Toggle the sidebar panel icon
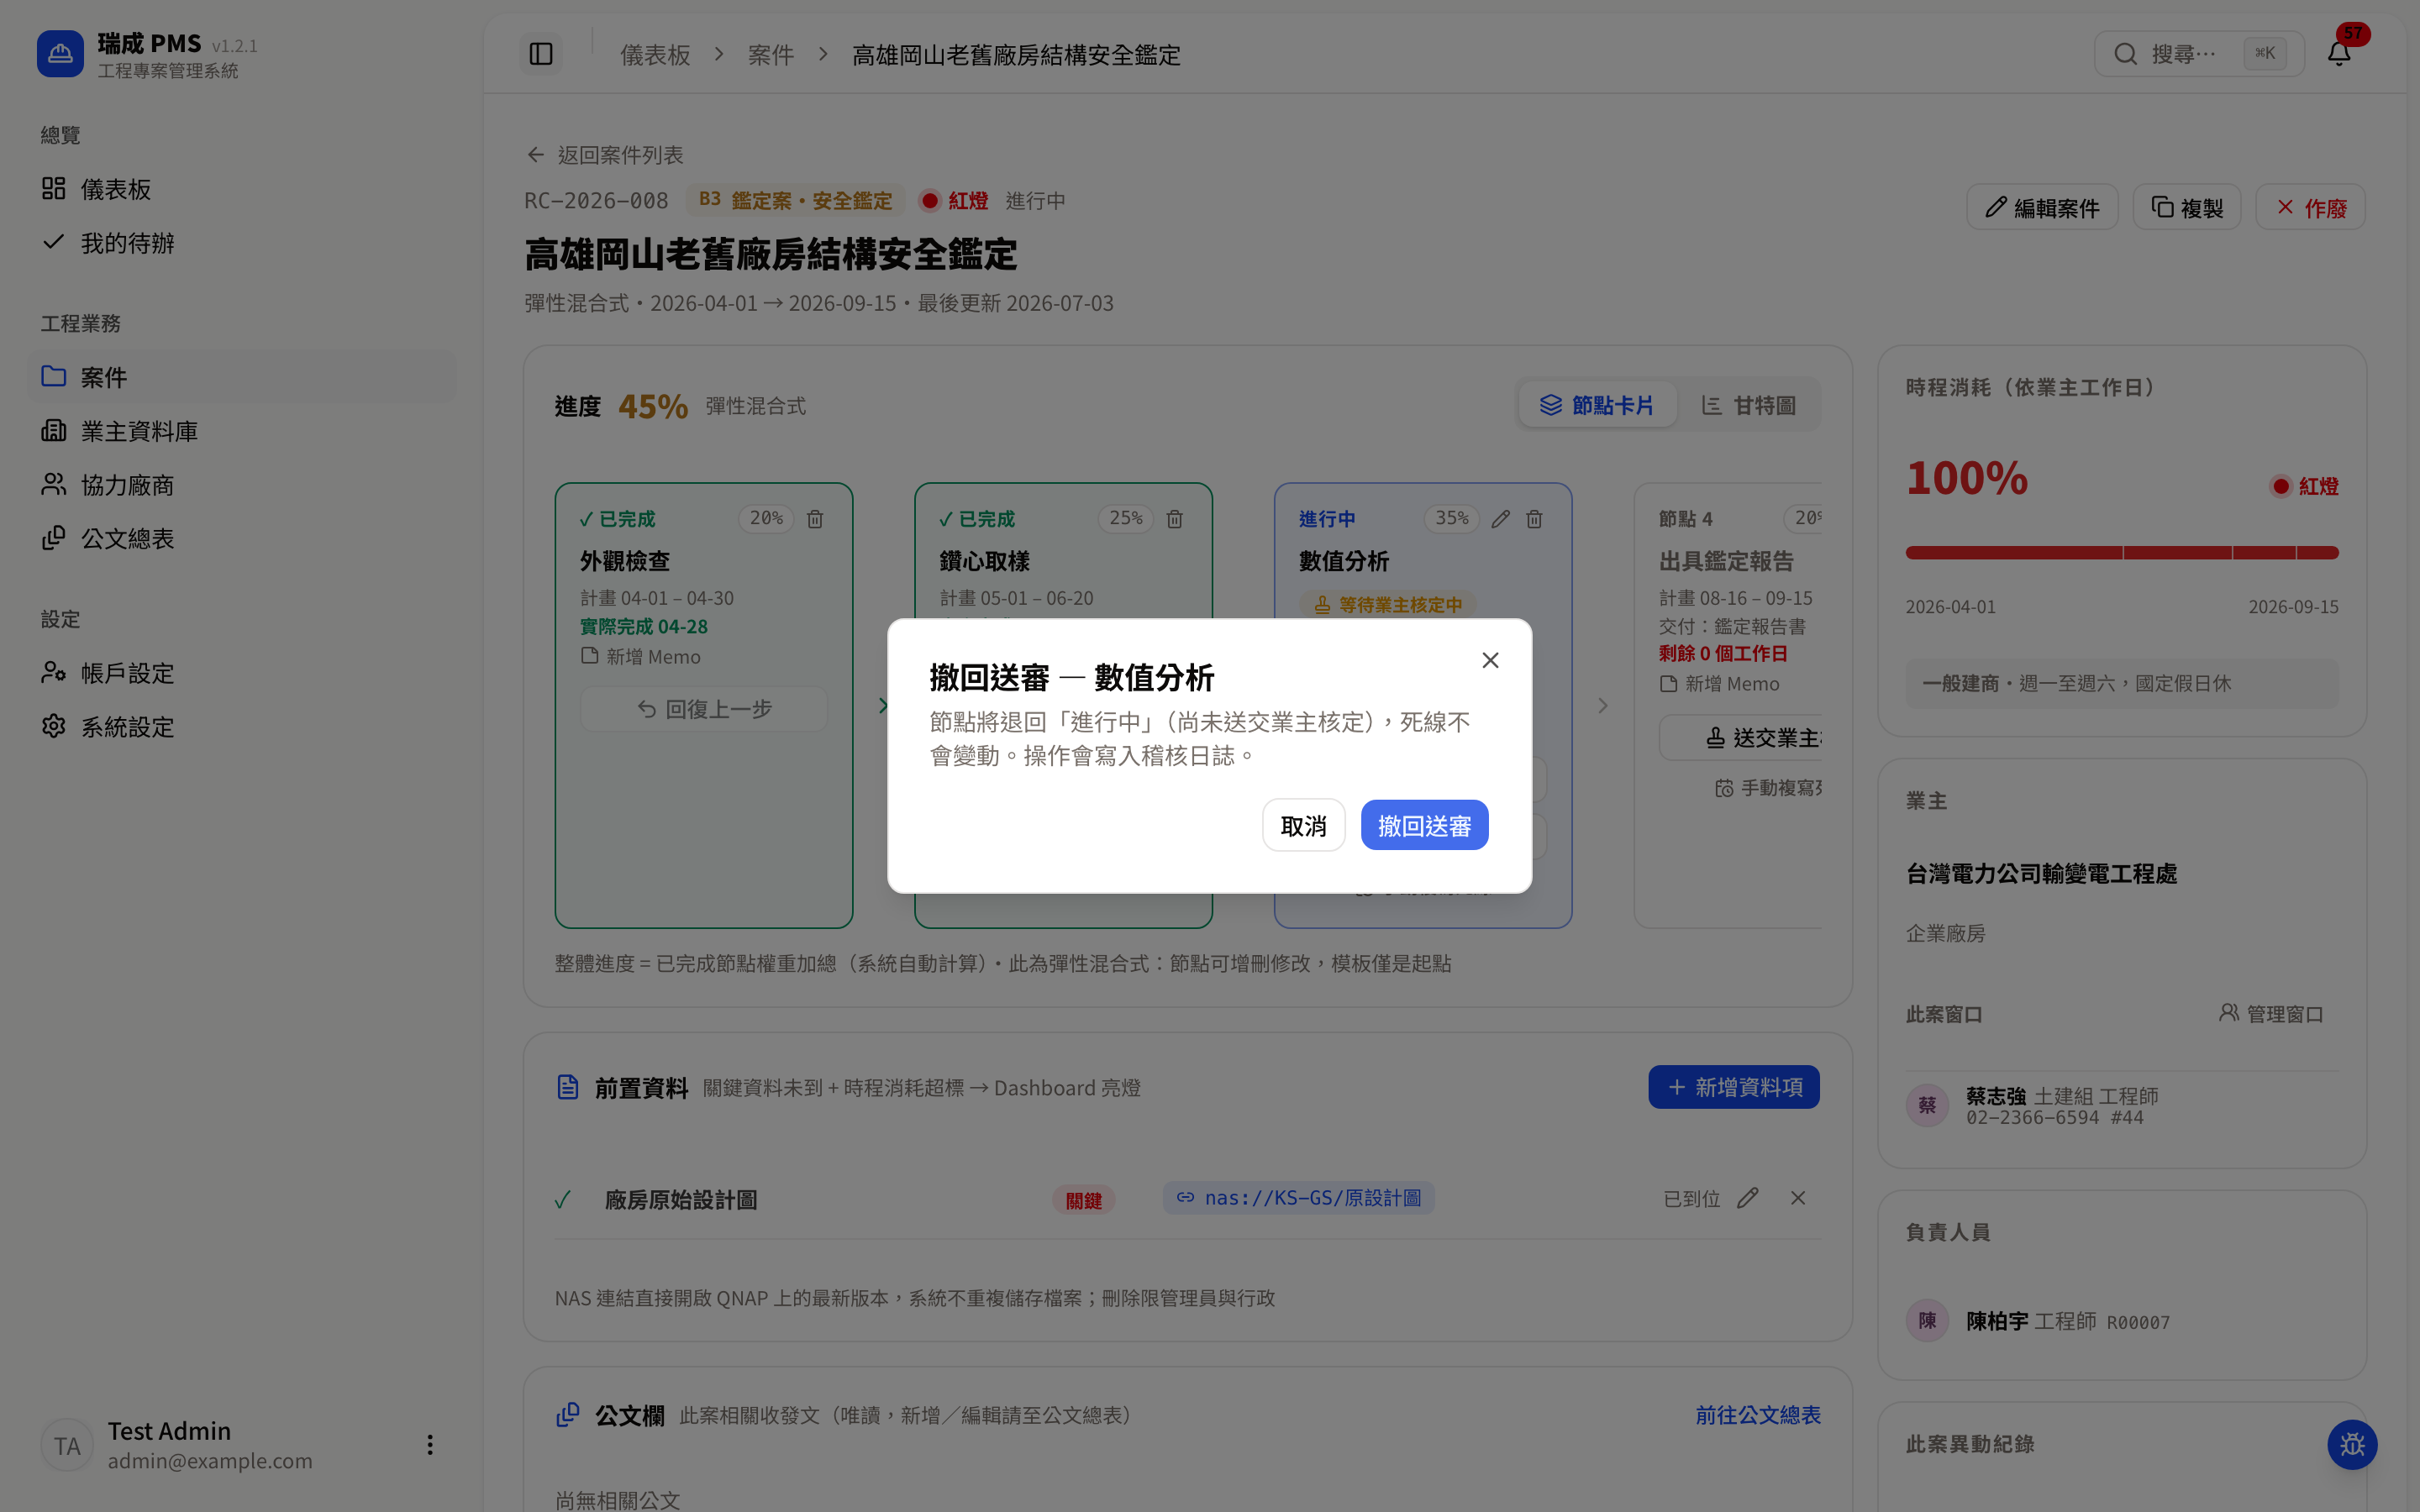The width and height of the screenshot is (2420, 1512). pyautogui.click(x=541, y=54)
